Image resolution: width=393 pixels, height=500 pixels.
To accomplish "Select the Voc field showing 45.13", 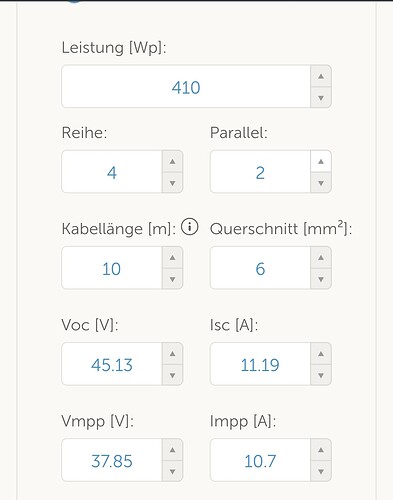I will pos(112,364).
